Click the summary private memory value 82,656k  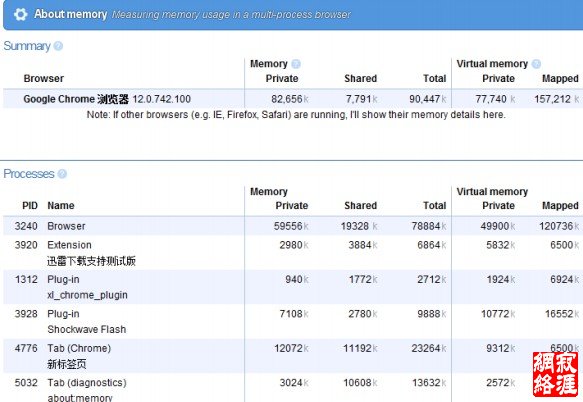click(x=290, y=99)
